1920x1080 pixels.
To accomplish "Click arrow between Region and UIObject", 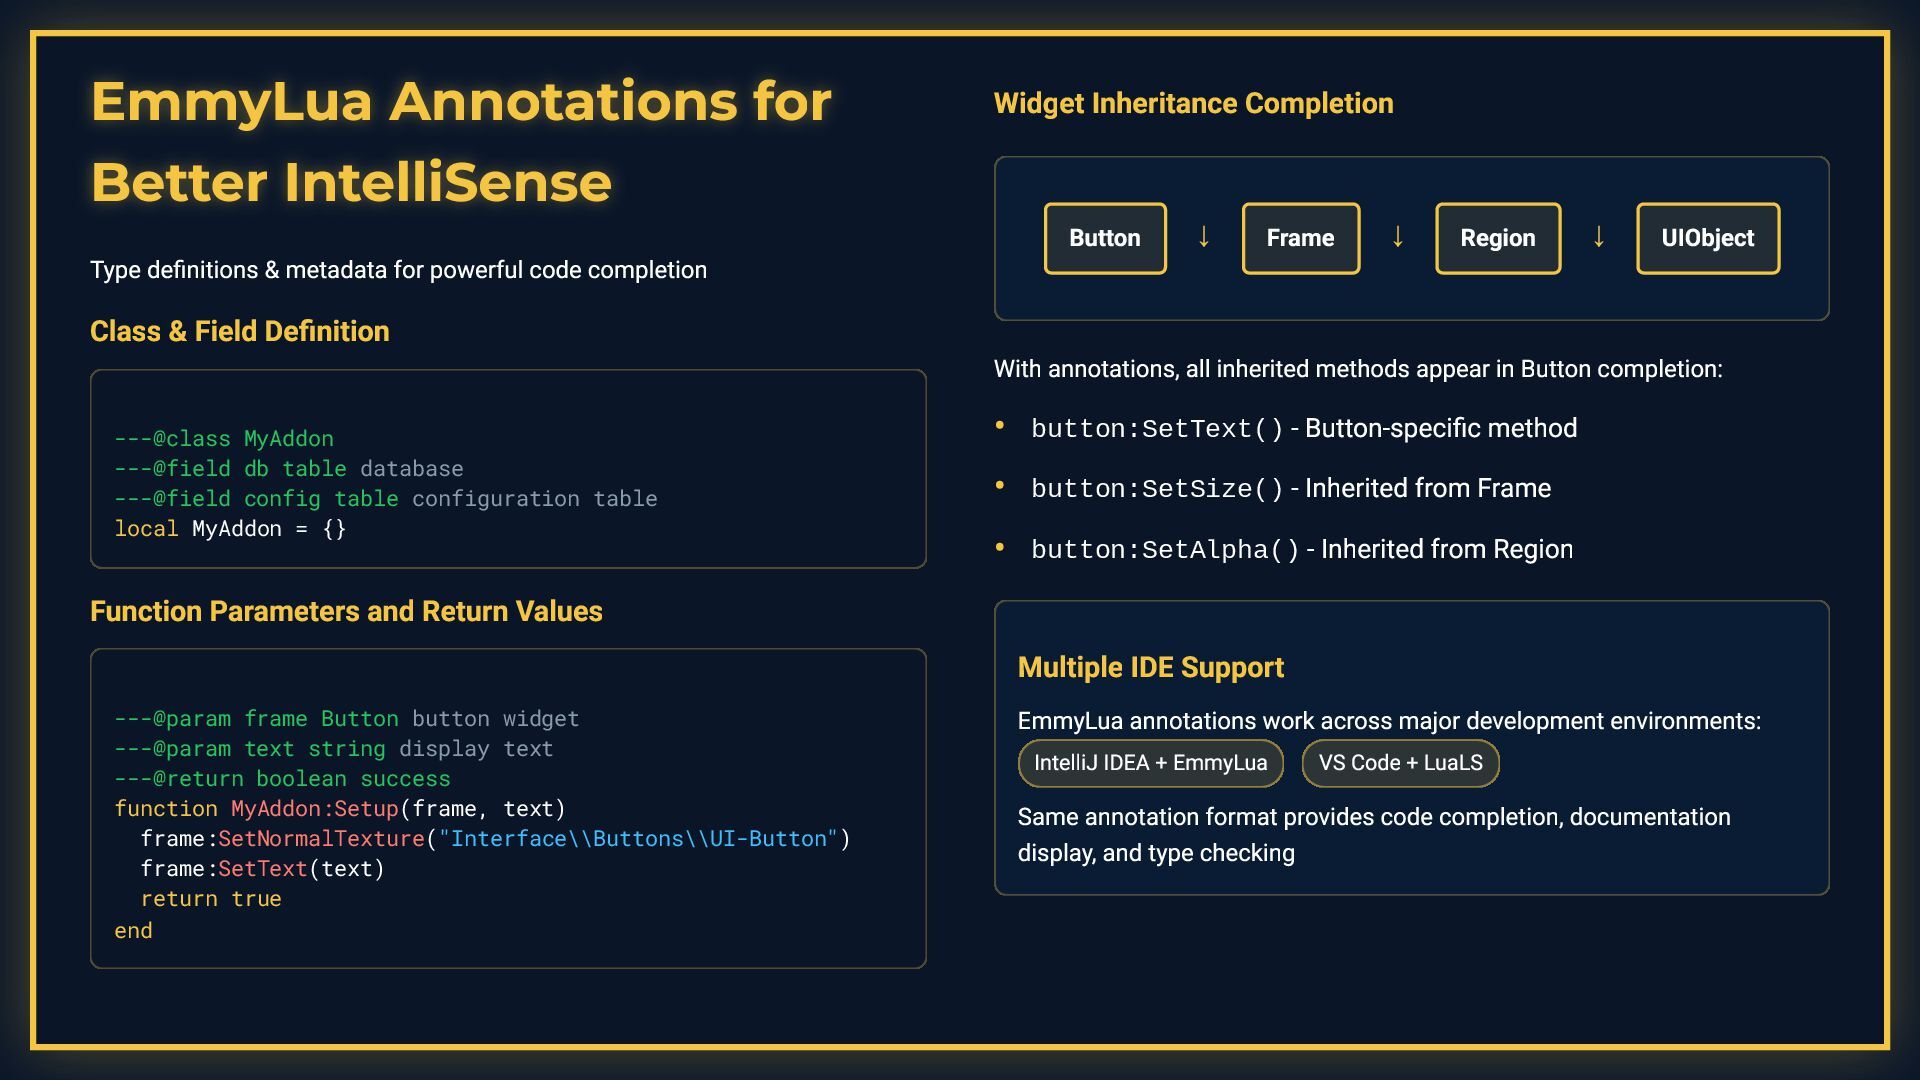I will click(x=1598, y=237).
